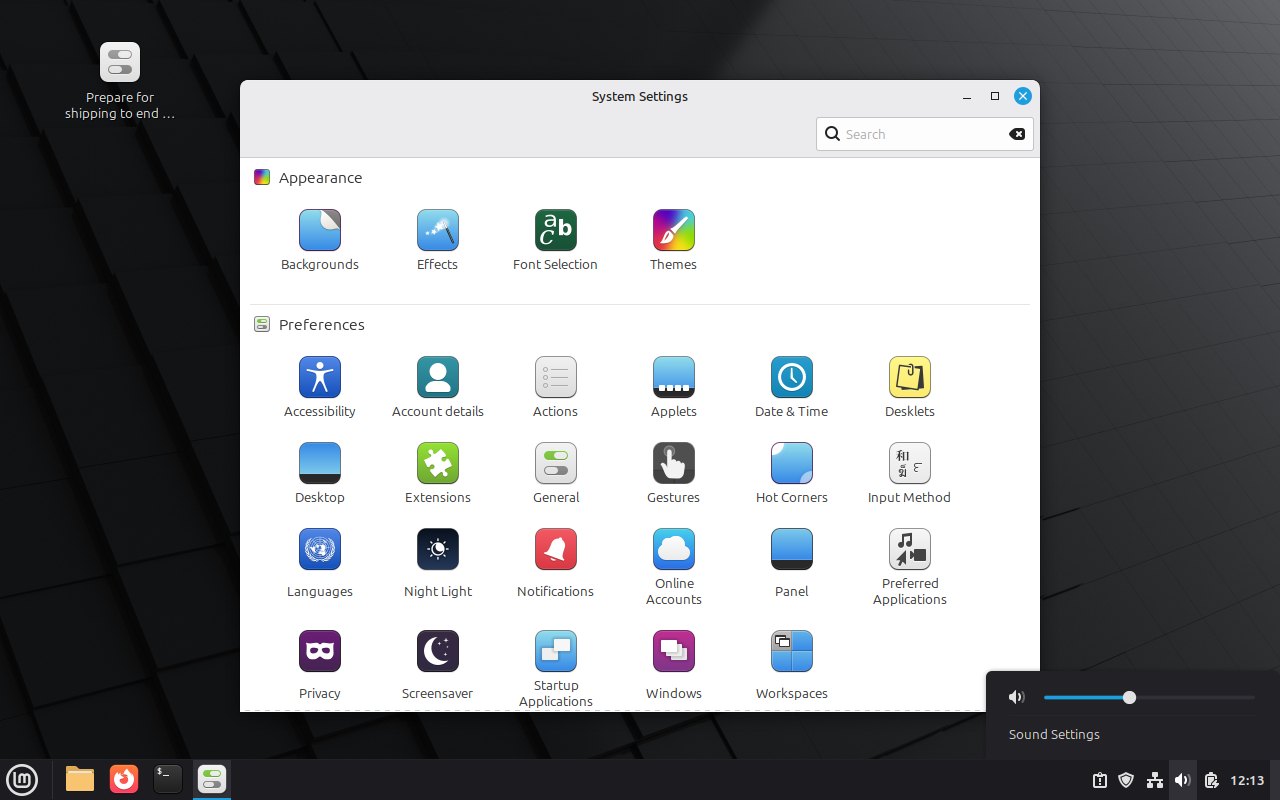
Task: Click the sound volume tray icon
Action: (x=1183, y=780)
